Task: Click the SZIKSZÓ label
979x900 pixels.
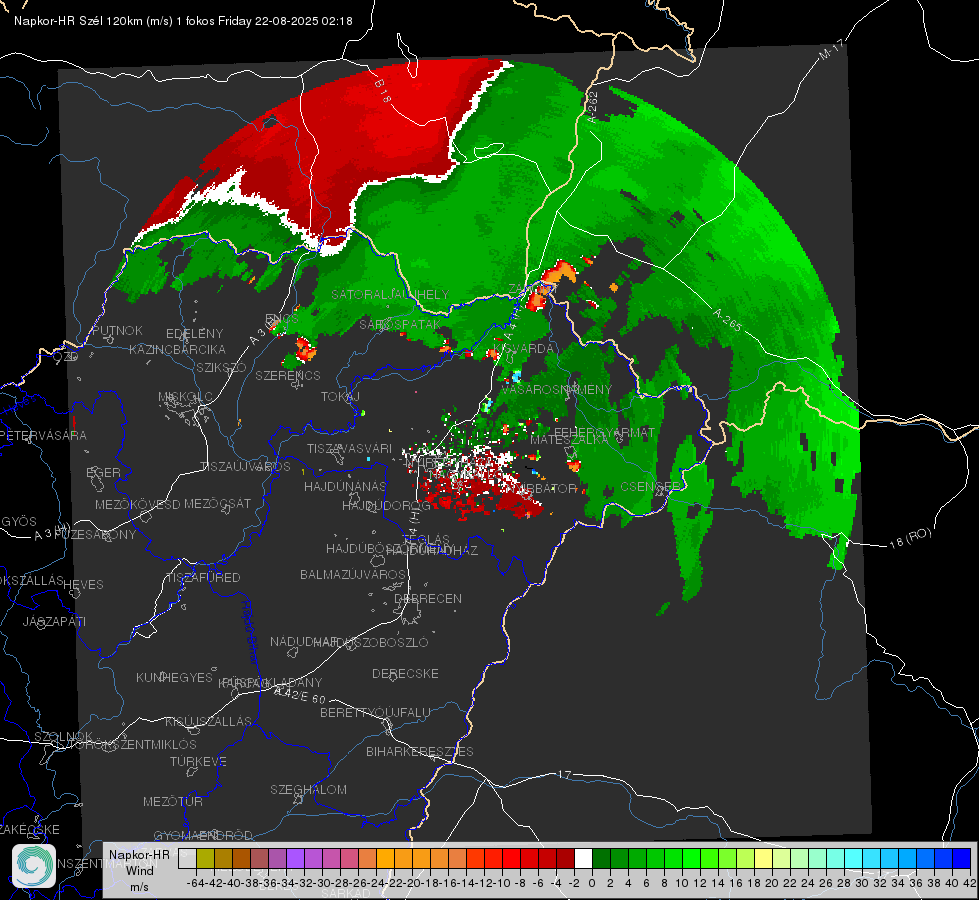Action: pos(222,367)
